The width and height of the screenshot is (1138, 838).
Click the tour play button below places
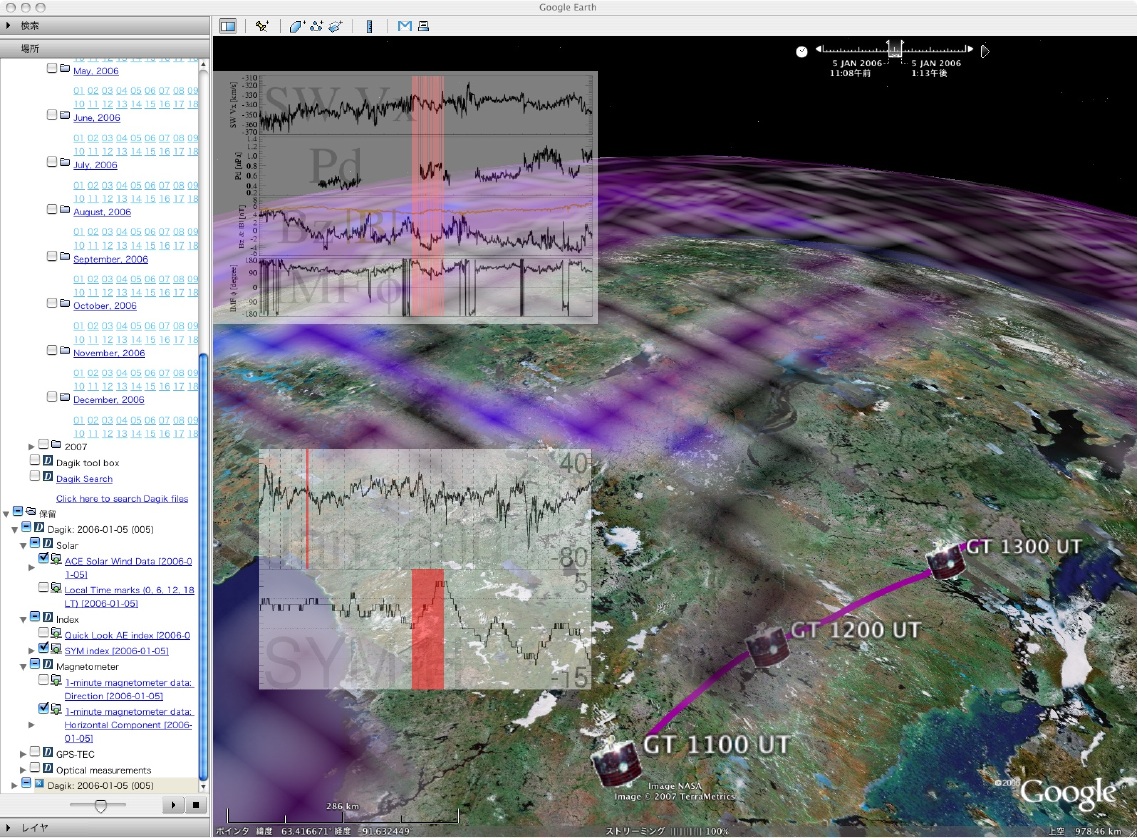(x=173, y=805)
